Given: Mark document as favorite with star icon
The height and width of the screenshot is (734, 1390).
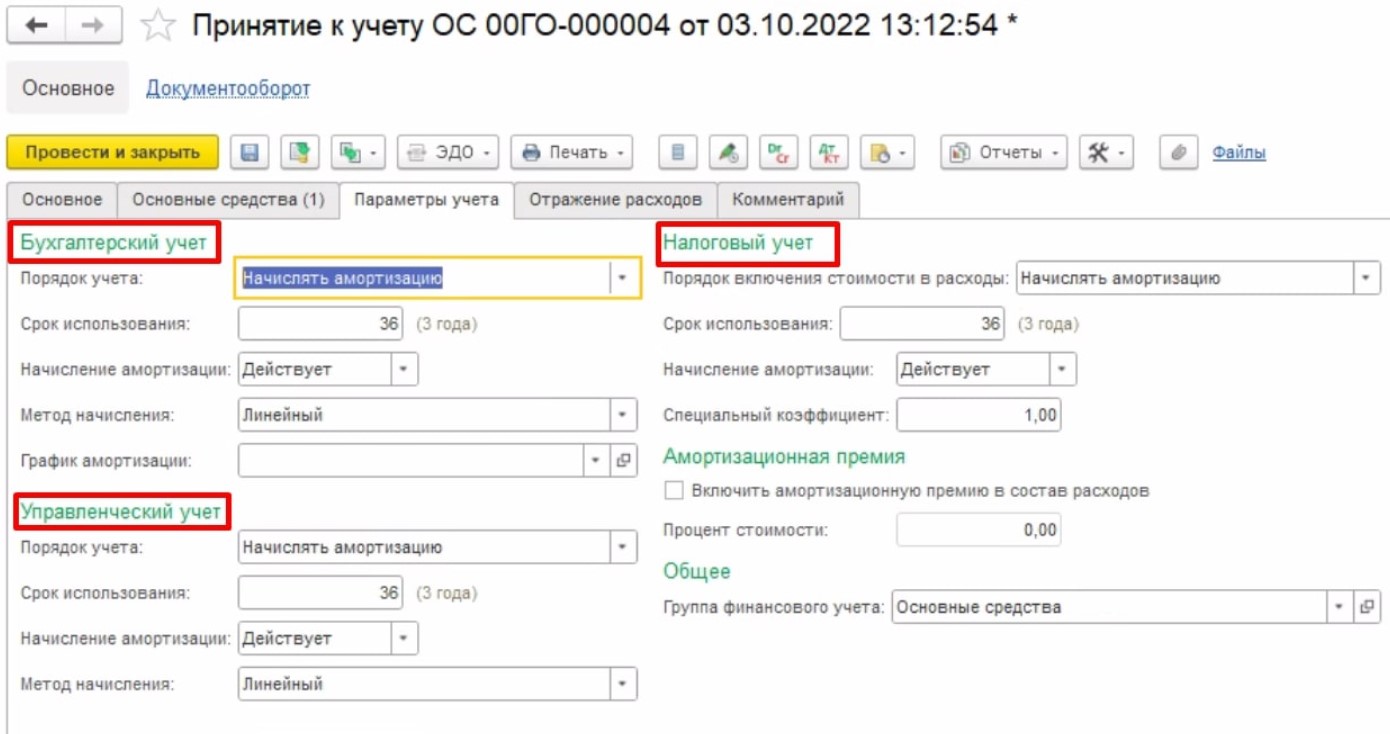Looking at the screenshot, I should [x=158, y=26].
